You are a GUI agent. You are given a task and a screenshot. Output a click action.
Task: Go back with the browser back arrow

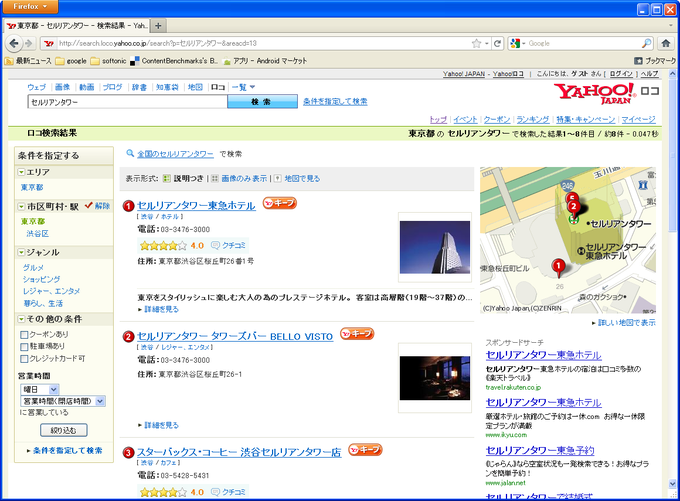14,43
